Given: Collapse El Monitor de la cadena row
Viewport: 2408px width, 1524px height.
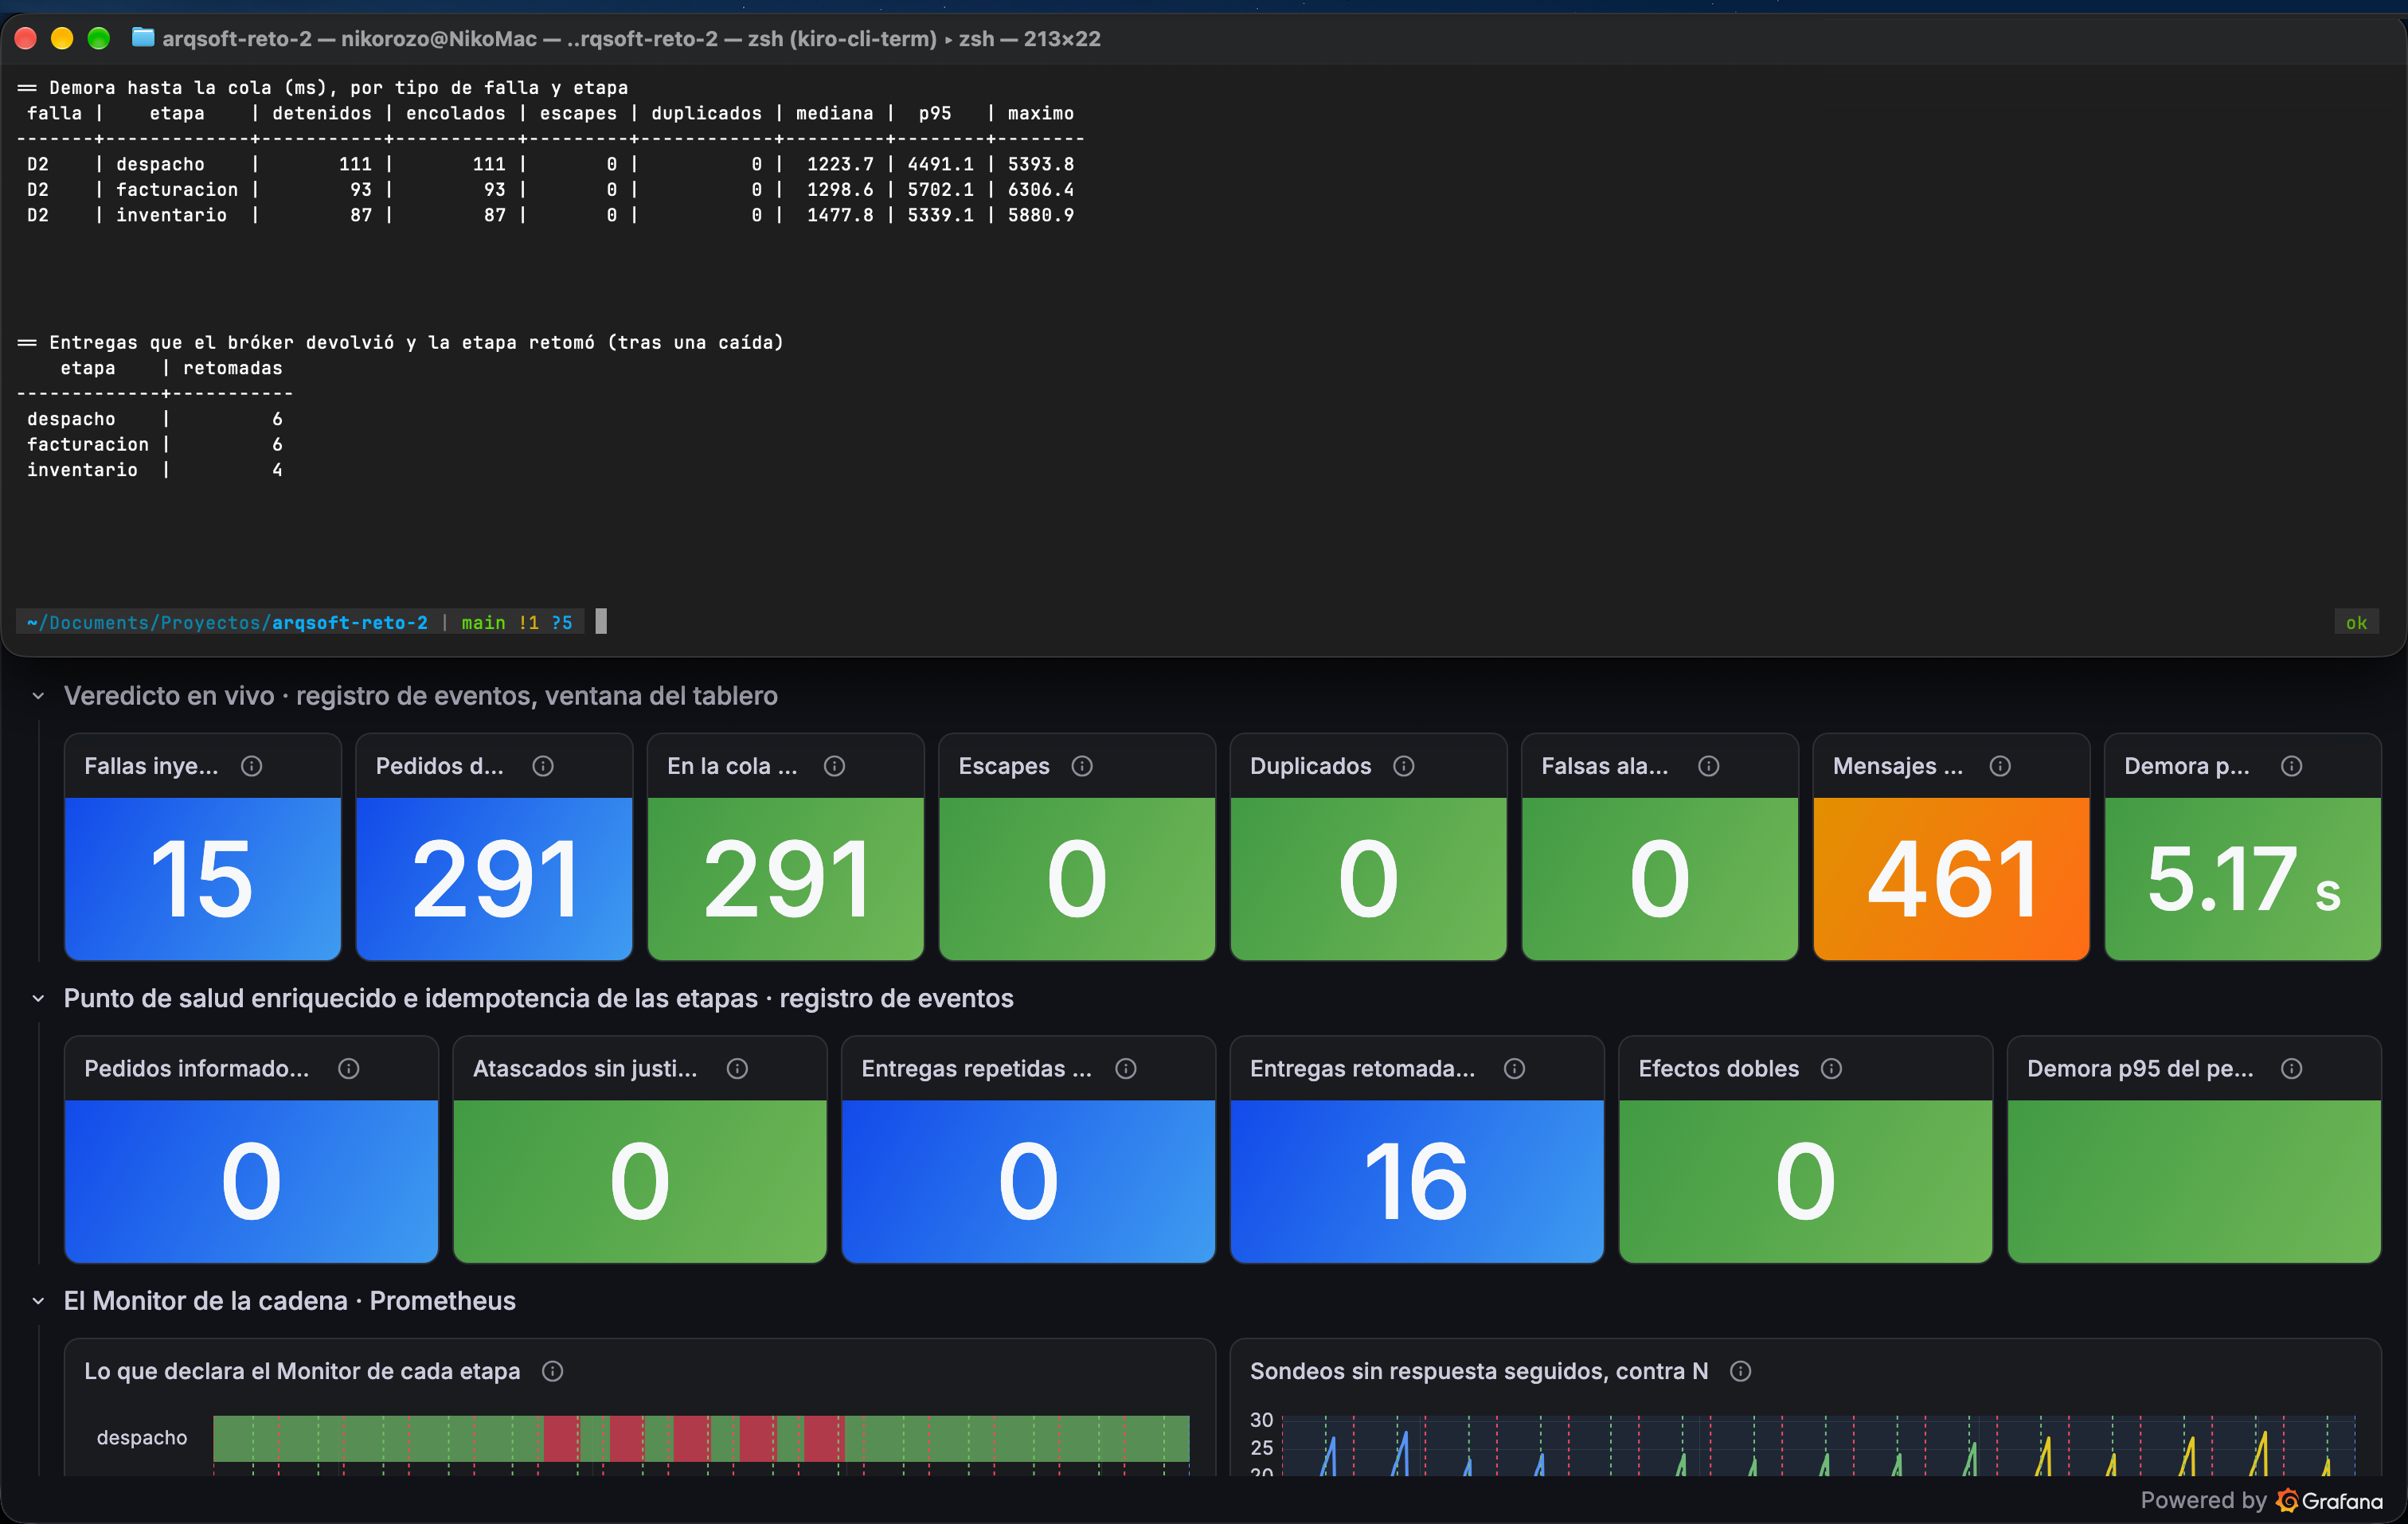Looking at the screenshot, I should pos(38,1301).
